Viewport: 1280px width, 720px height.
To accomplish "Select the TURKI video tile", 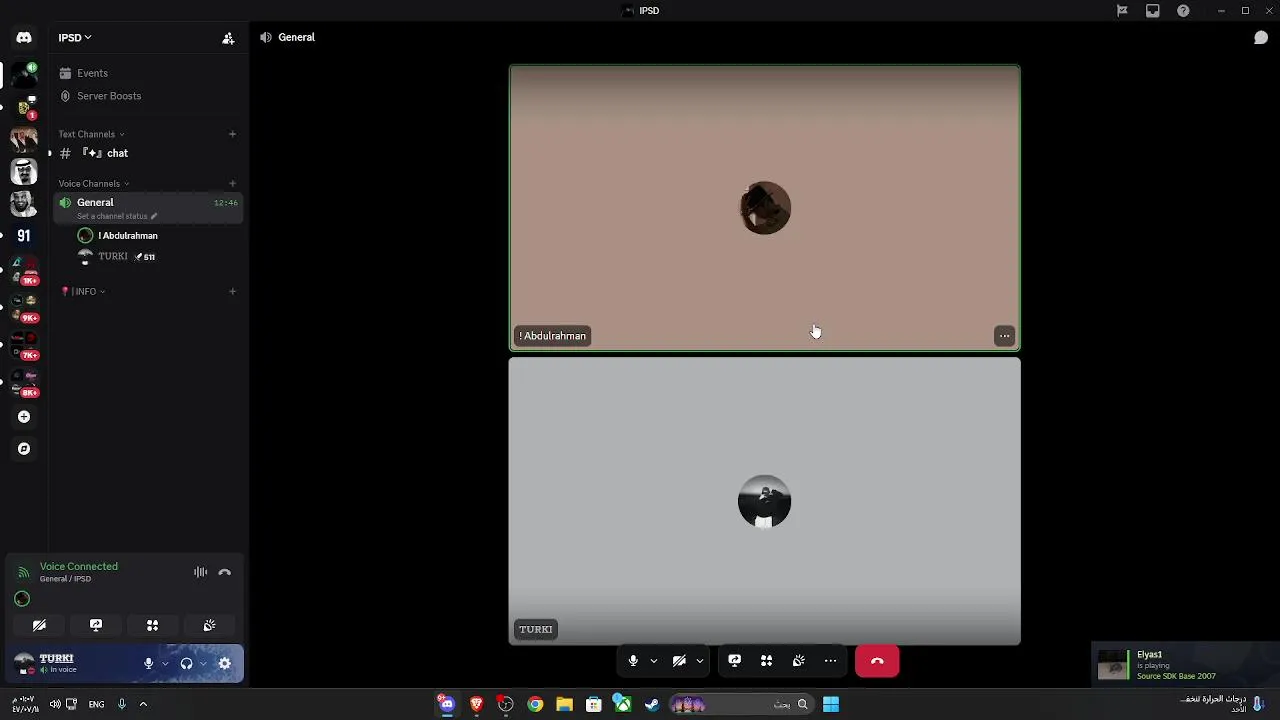I will coord(765,501).
